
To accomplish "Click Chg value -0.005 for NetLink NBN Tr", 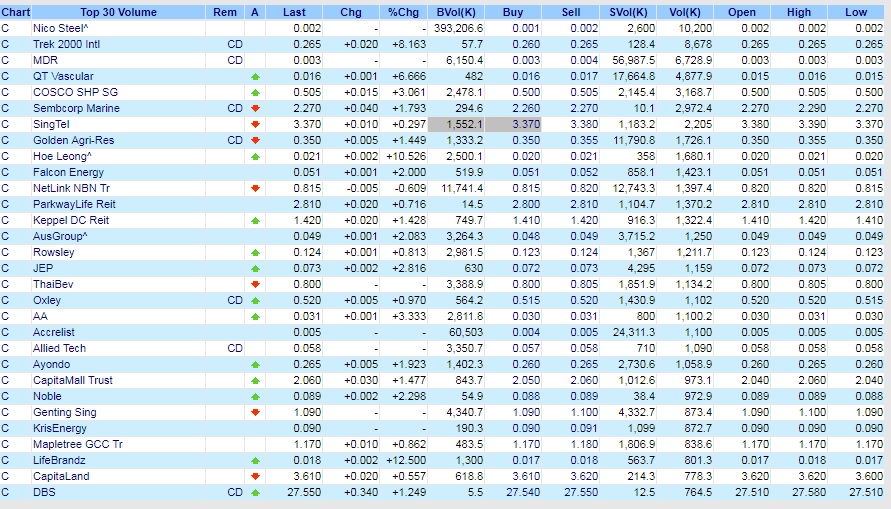I will click(361, 189).
